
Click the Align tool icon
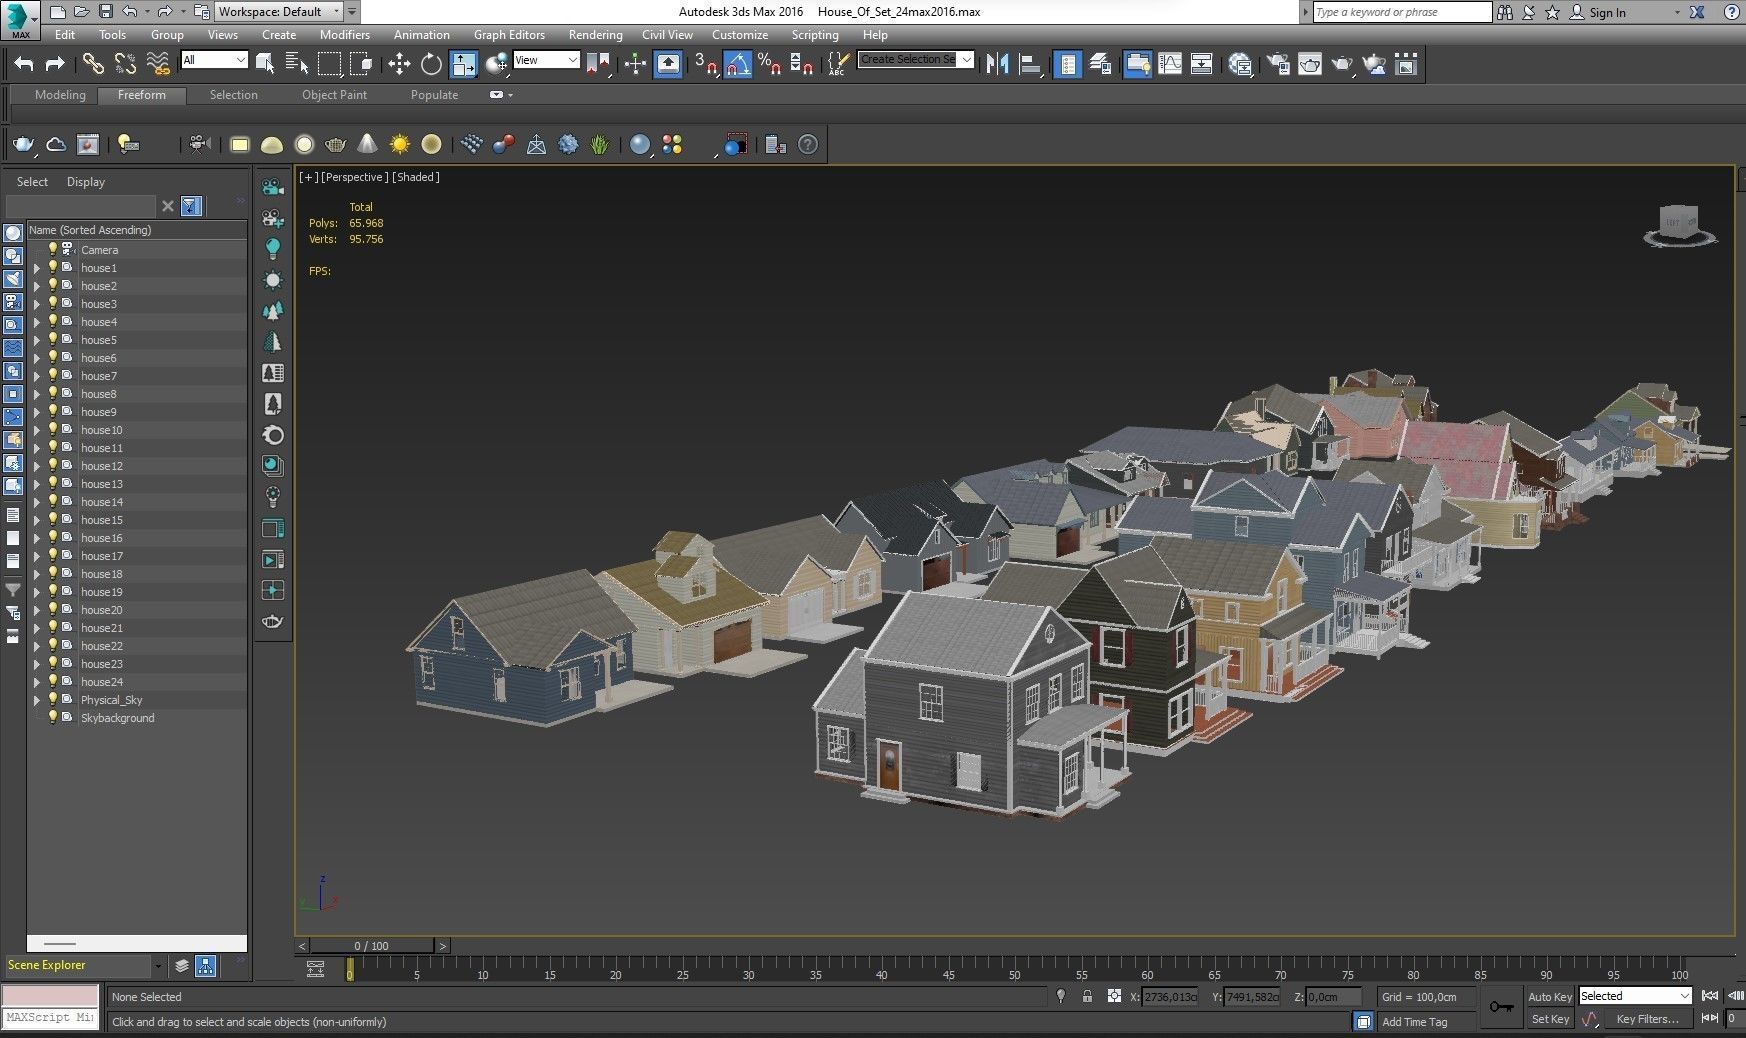(1030, 64)
